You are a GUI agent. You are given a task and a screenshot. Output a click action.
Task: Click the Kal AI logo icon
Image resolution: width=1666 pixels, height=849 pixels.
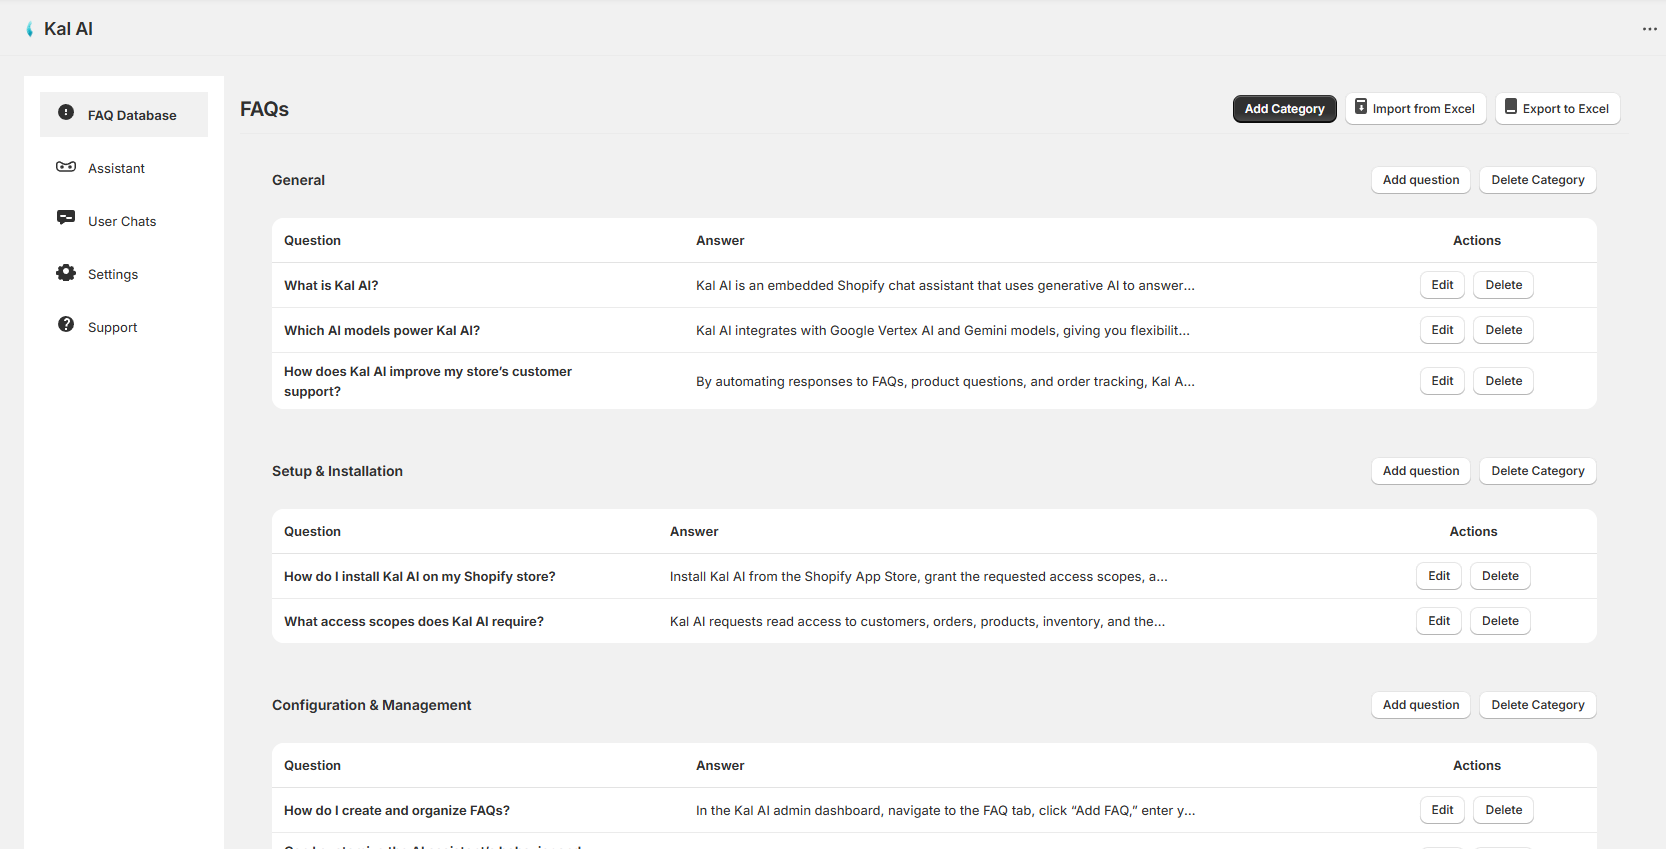click(30, 29)
